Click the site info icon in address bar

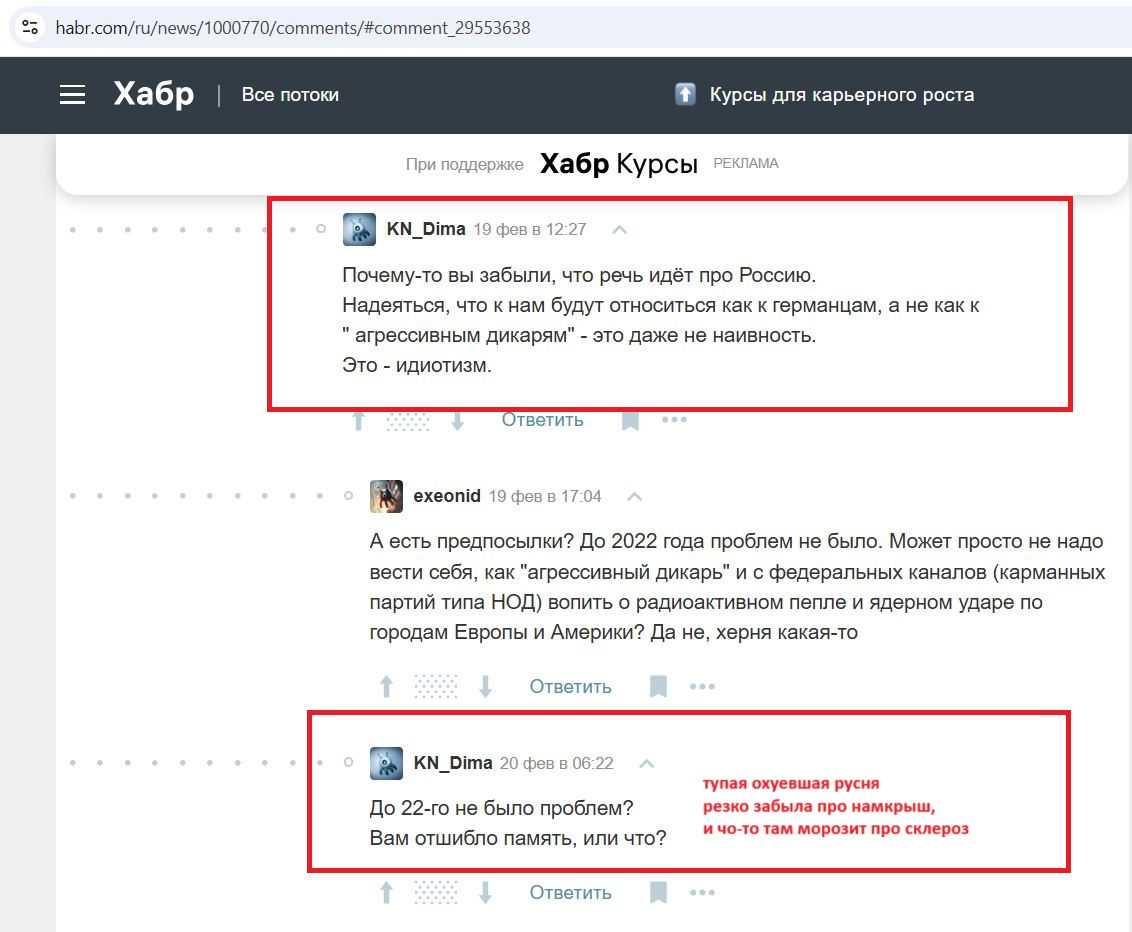[x=31, y=27]
